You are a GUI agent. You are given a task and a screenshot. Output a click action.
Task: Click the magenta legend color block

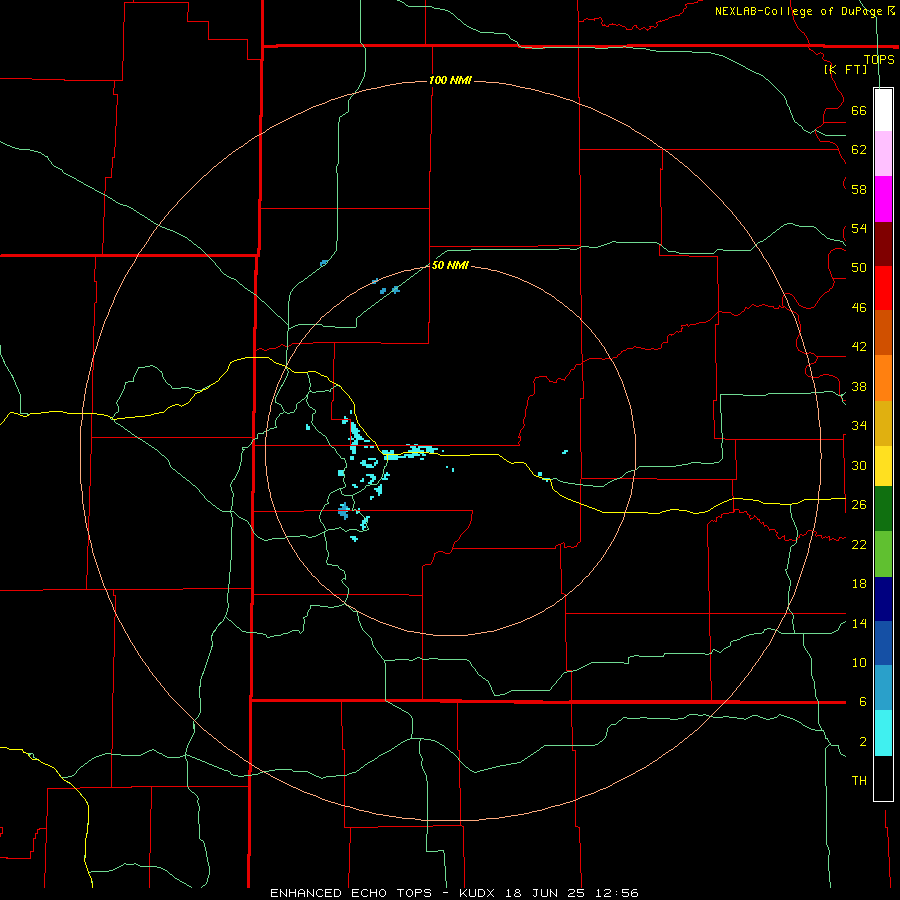883,199
